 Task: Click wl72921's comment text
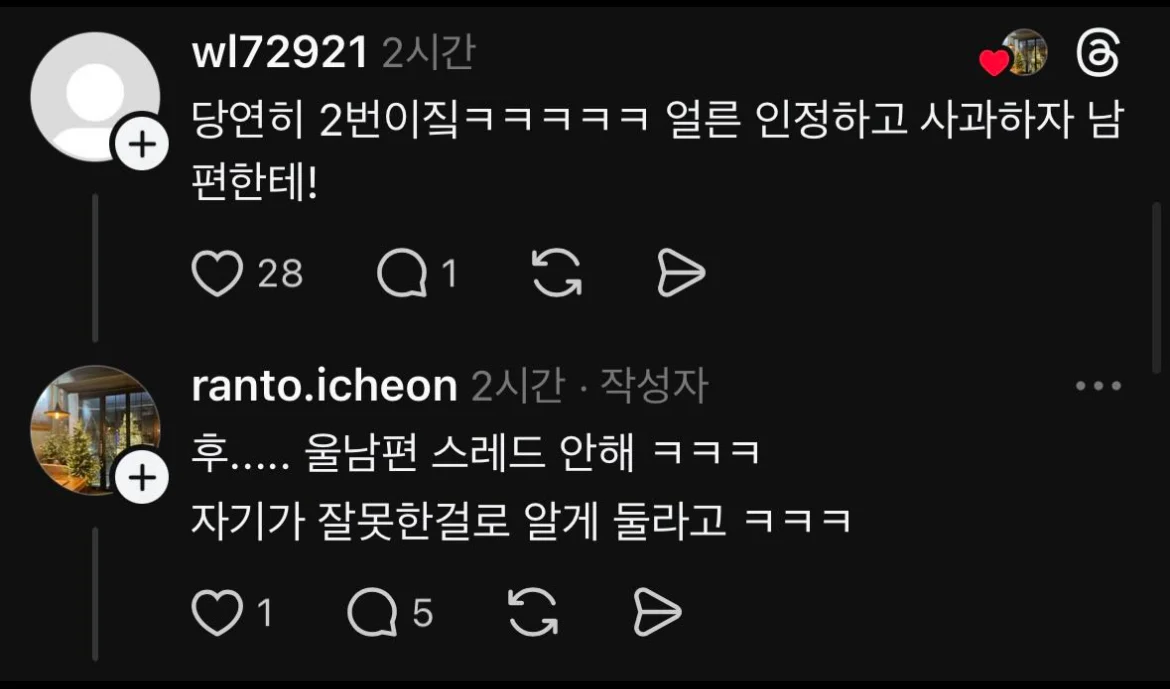point(657,152)
